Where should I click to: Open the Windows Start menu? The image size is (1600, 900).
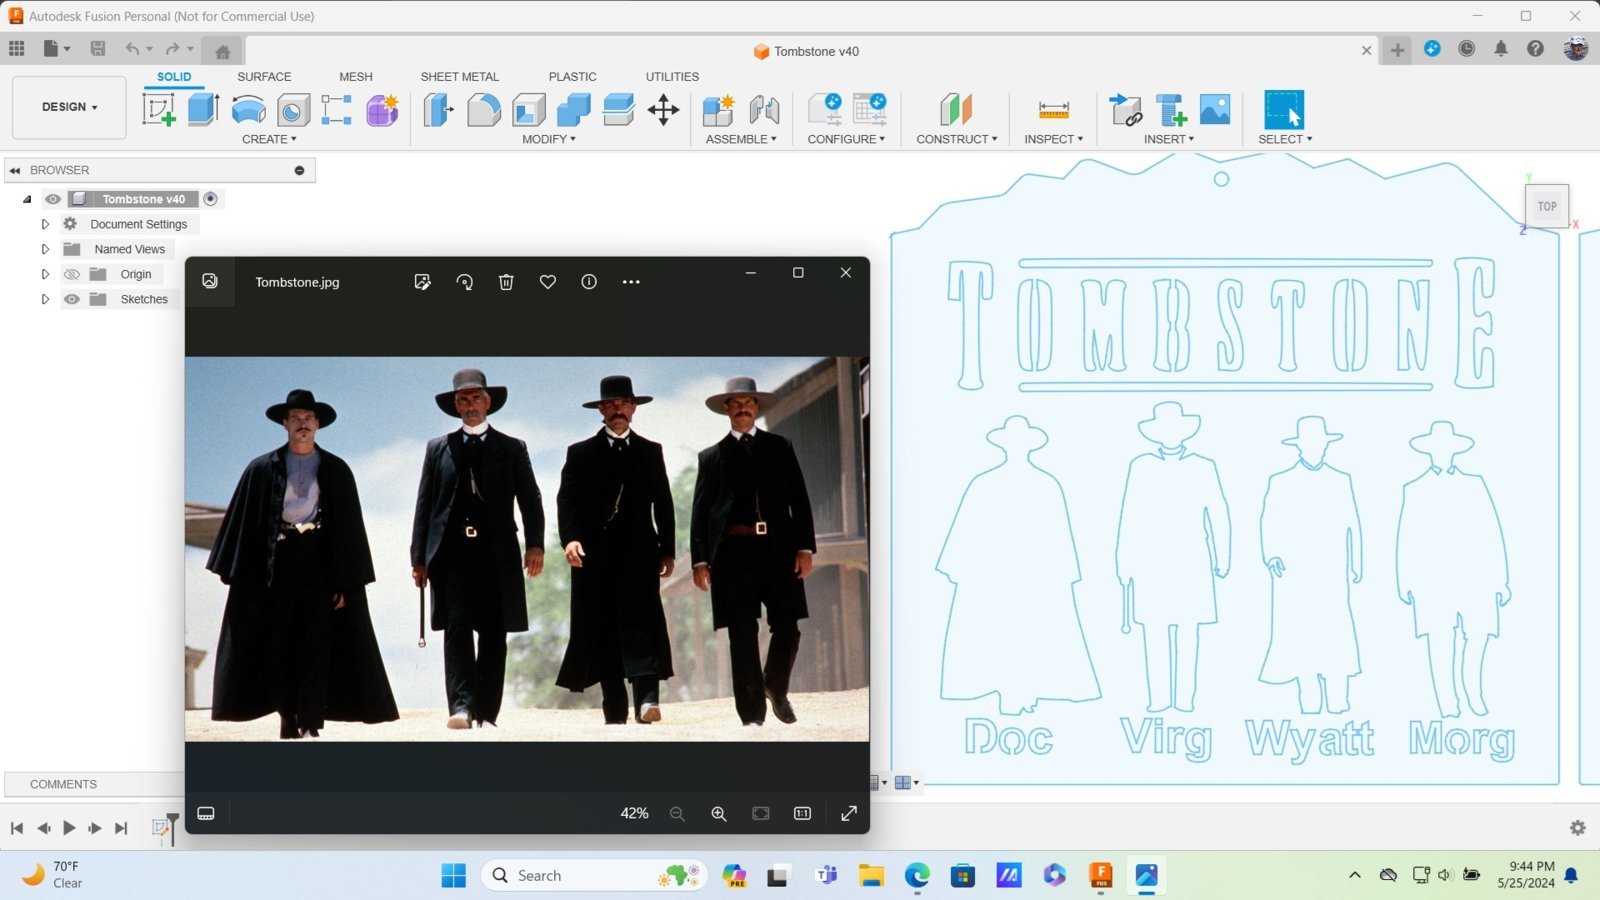tap(453, 876)
